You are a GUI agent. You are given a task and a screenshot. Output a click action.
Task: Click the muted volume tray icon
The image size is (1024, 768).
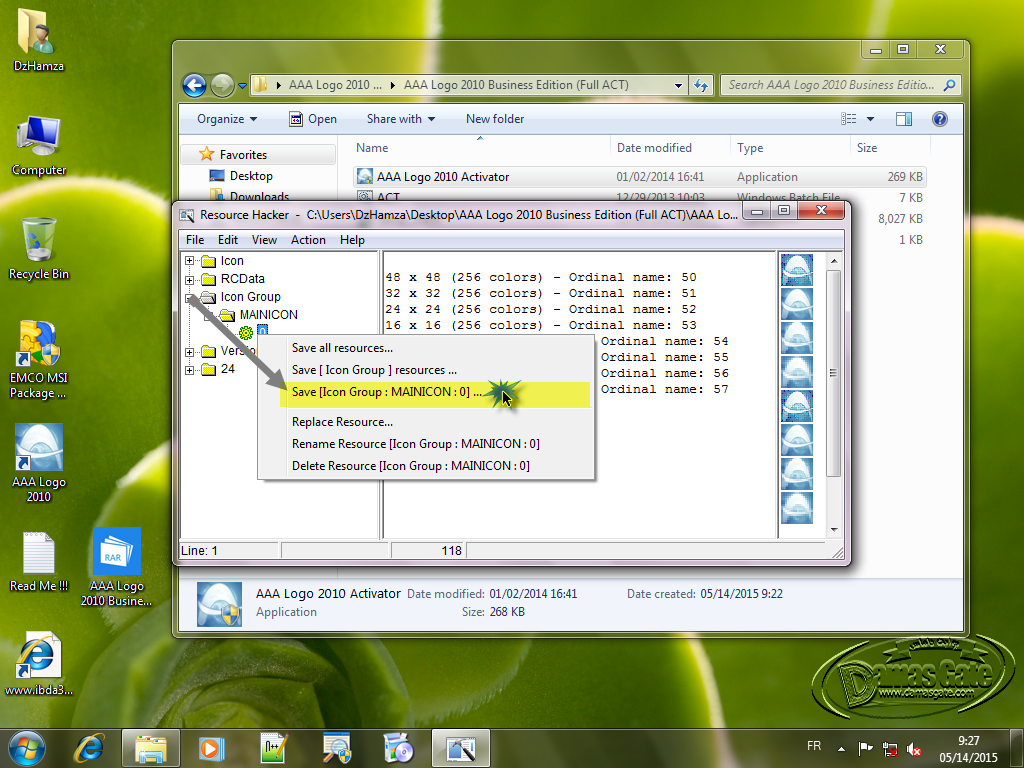coord(914,749)
